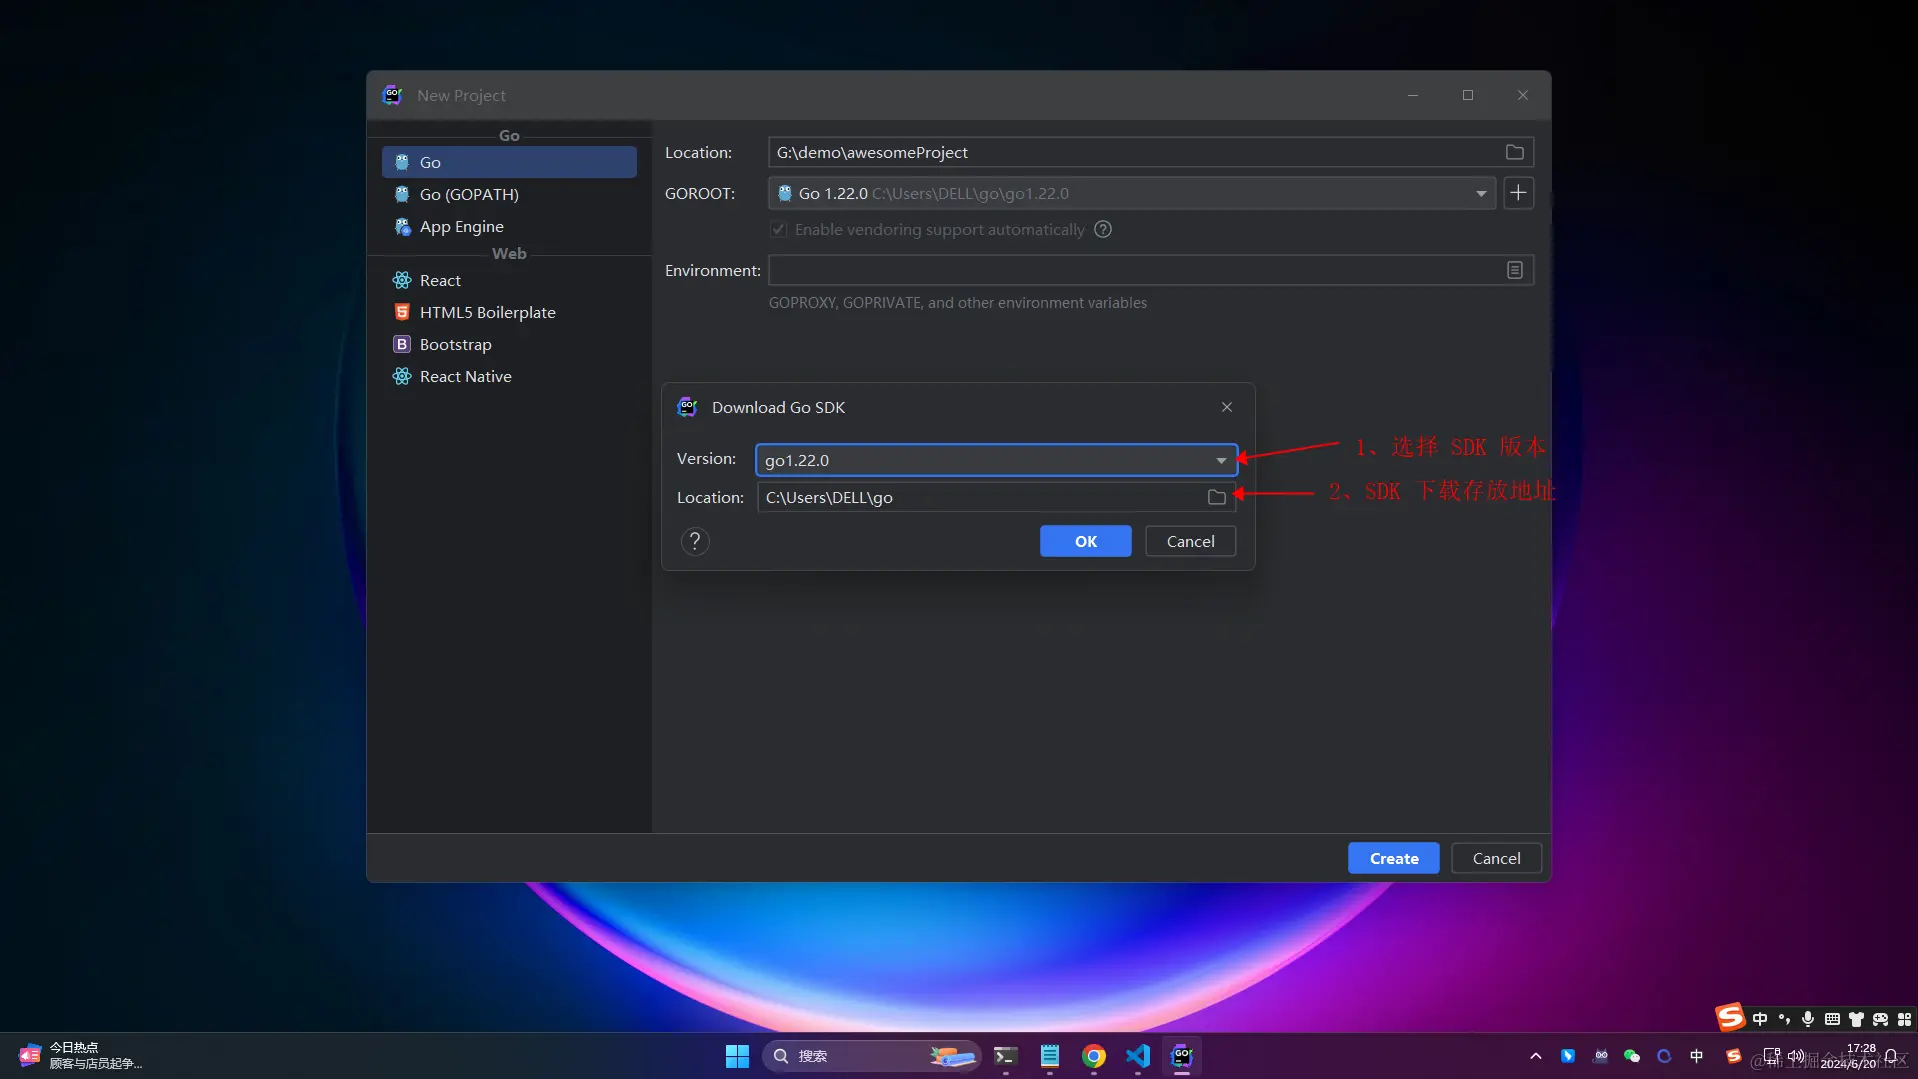Open the cat-face tray app icon

(1600, 1056)
